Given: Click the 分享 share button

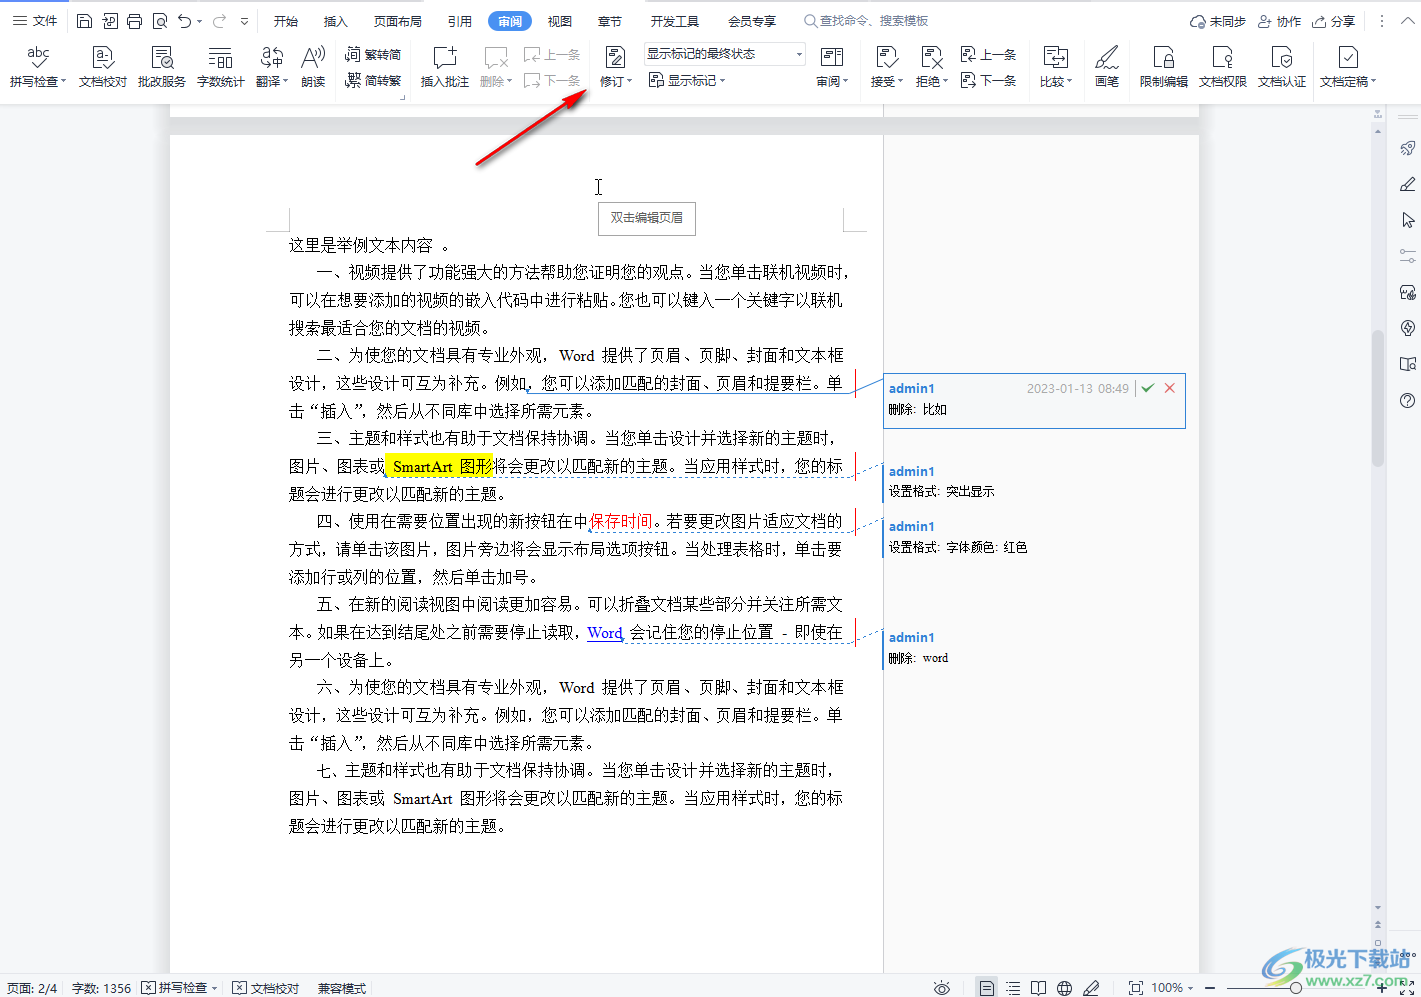Looking at the screenshot, I should point(1334,21).
